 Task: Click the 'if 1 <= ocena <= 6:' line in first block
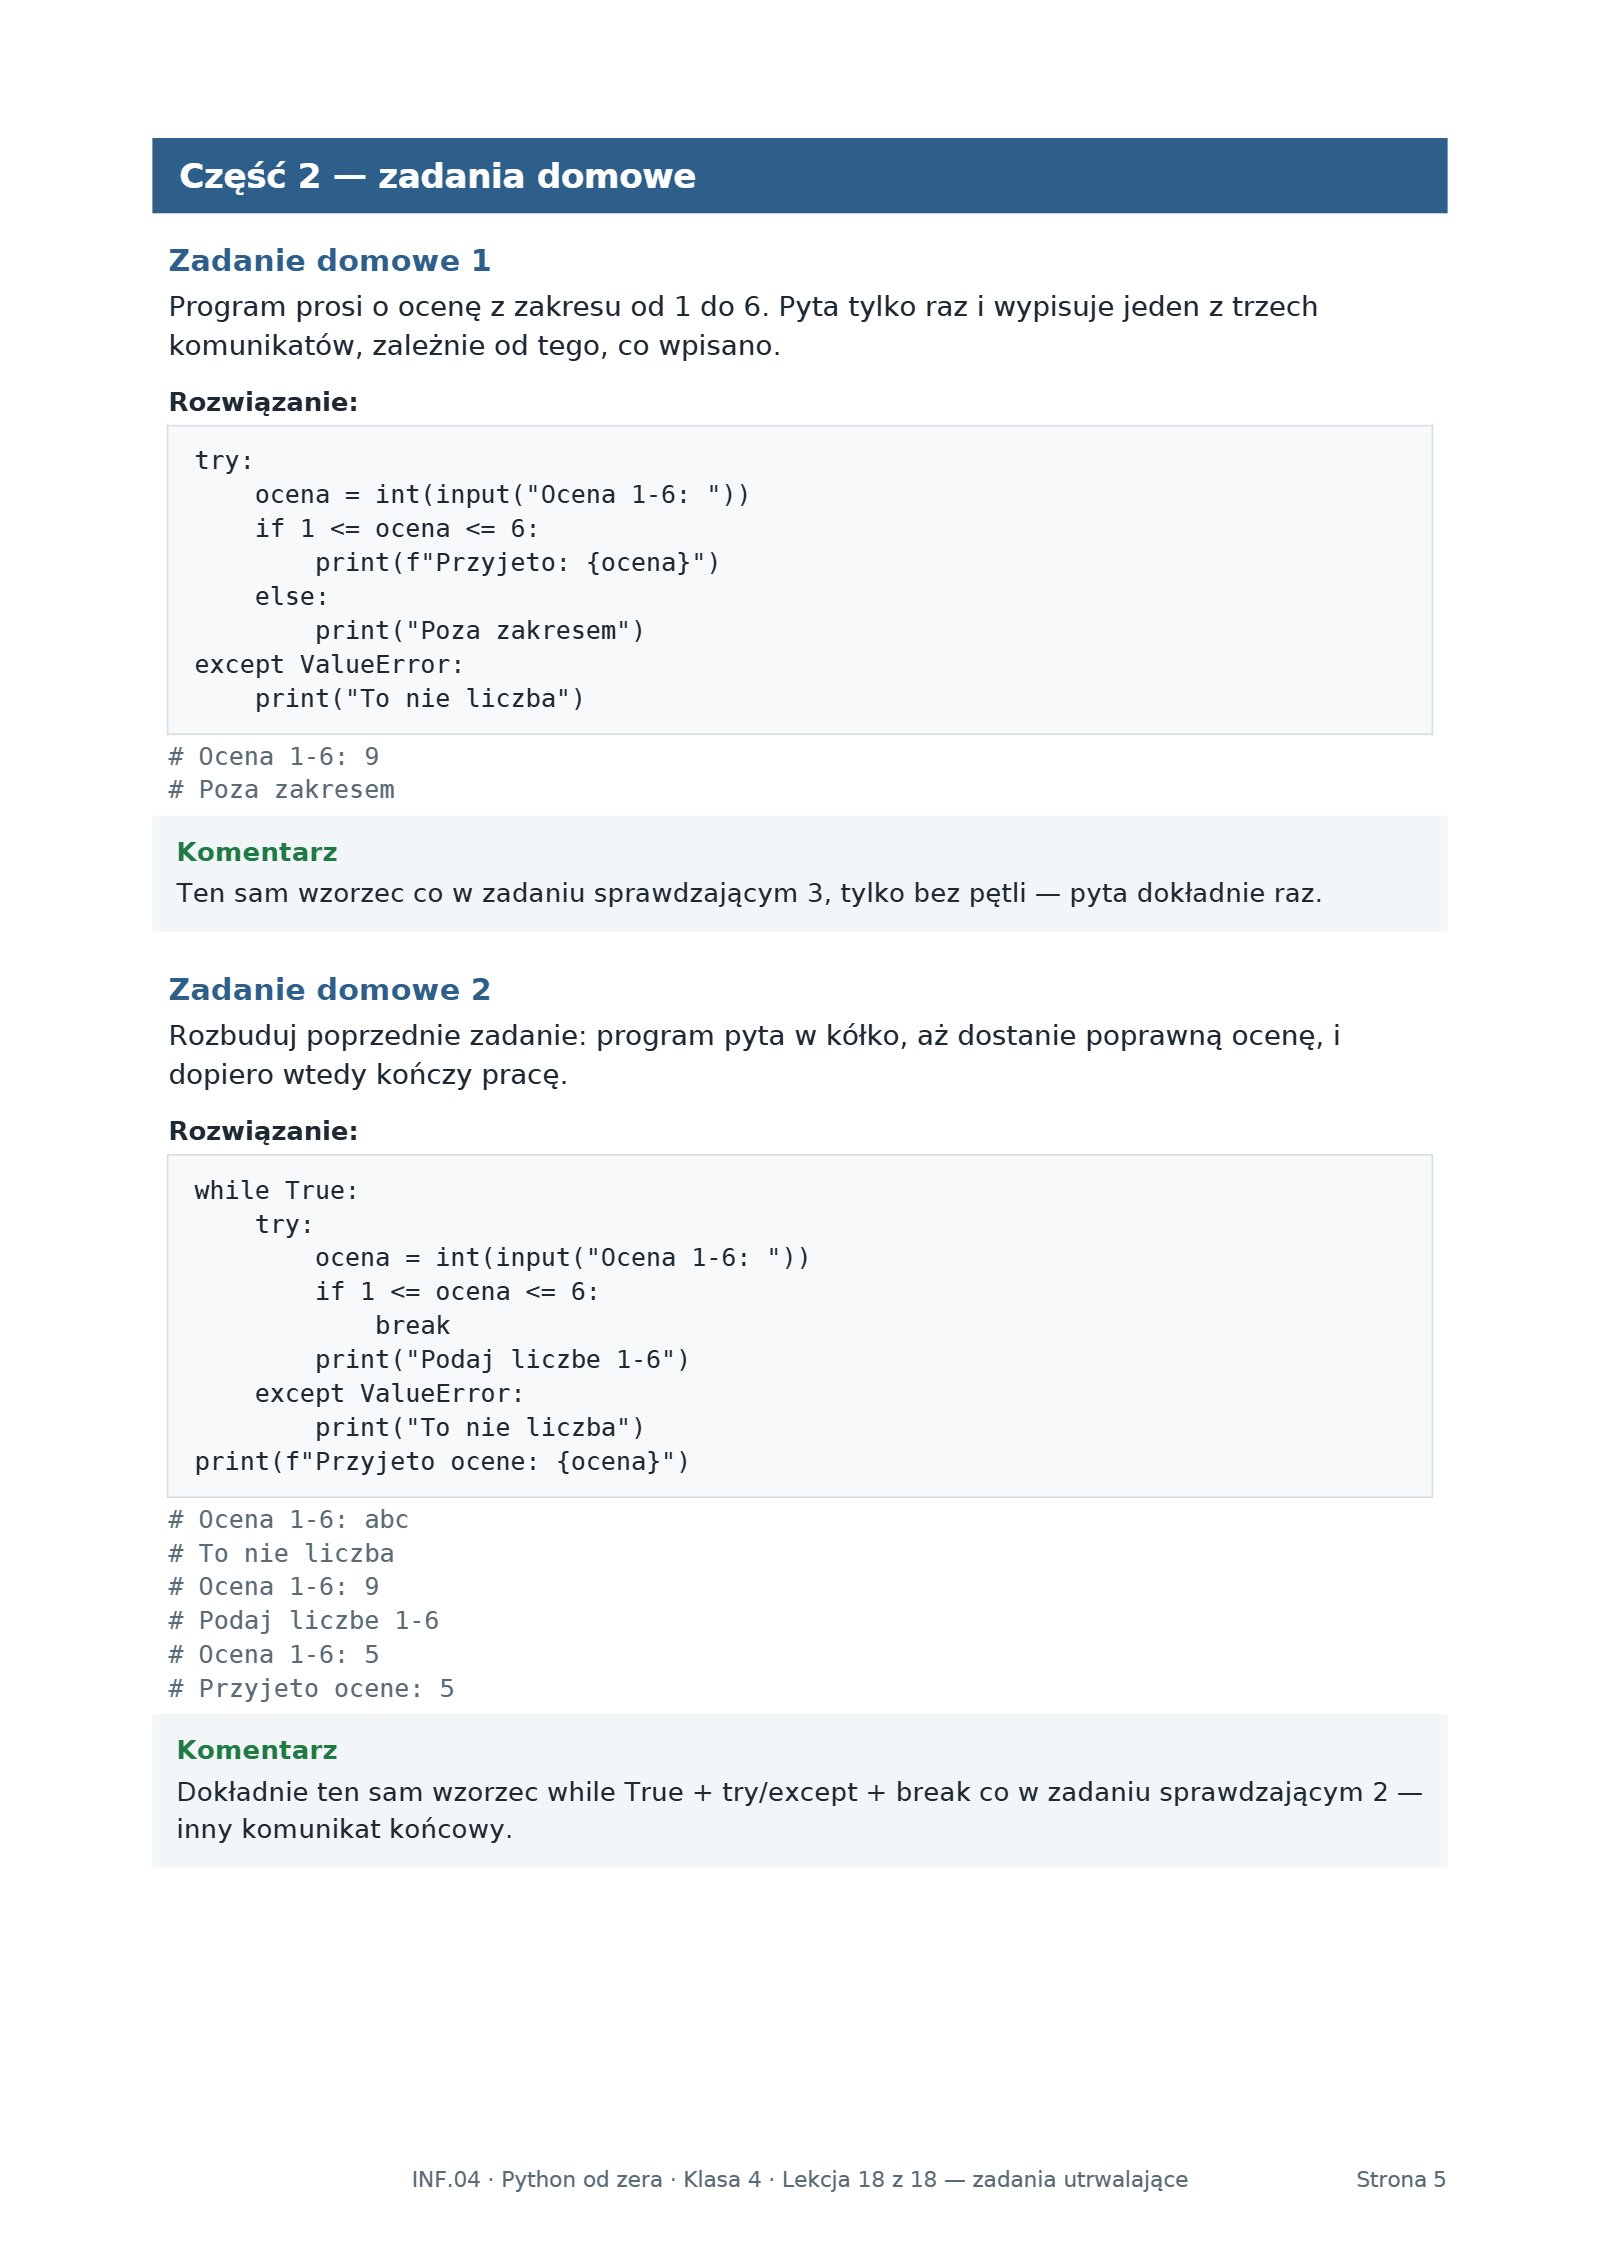click(x=397, y=529)
